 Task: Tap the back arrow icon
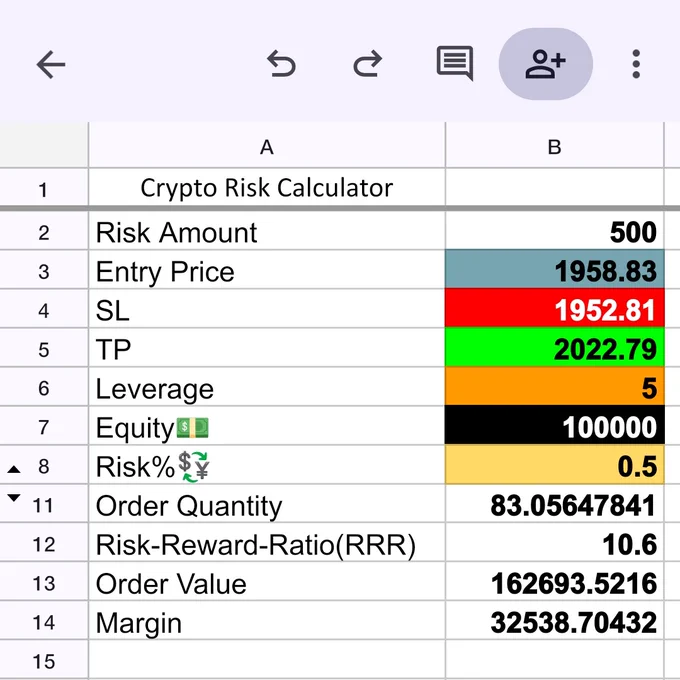(51, 65)
